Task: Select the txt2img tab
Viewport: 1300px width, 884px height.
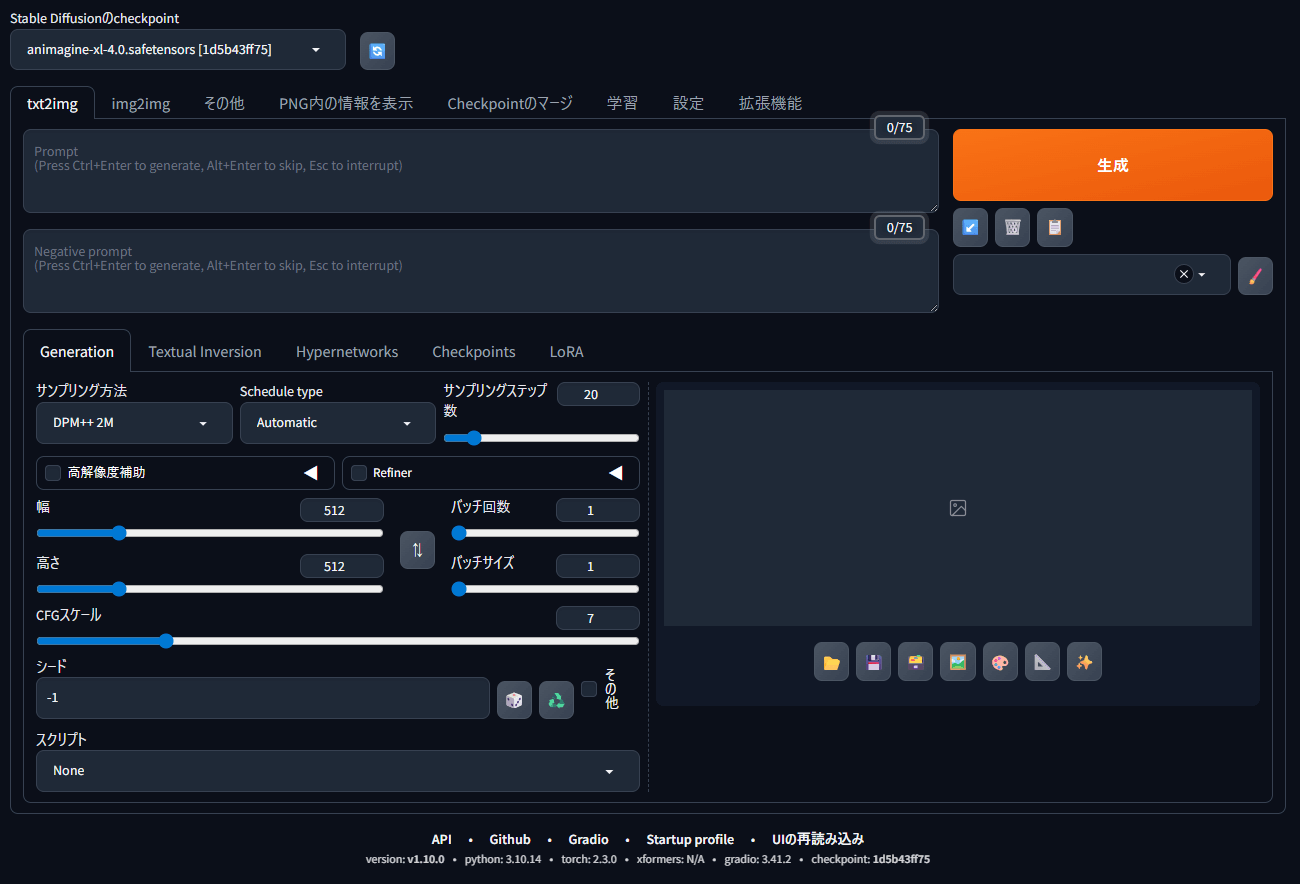Action: coord(52,103)
